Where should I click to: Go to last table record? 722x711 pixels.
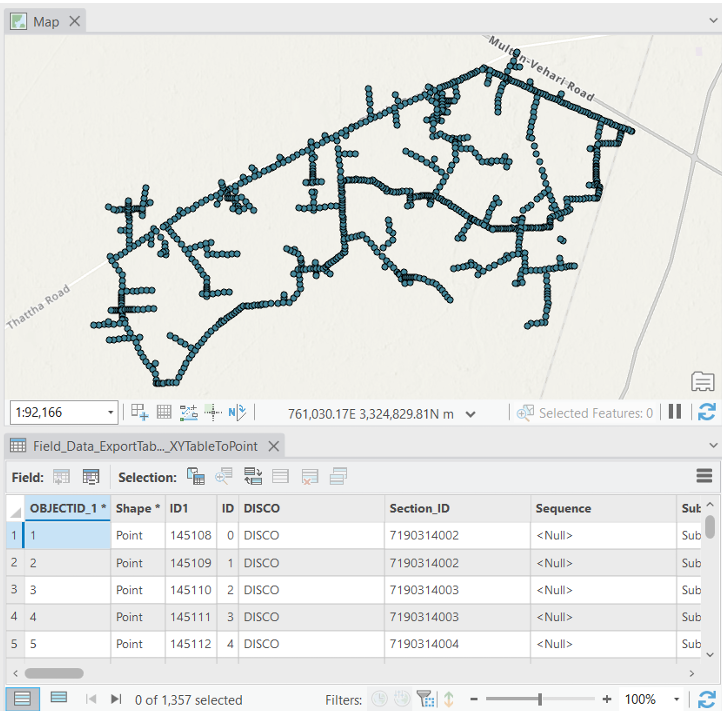point(116,699)
